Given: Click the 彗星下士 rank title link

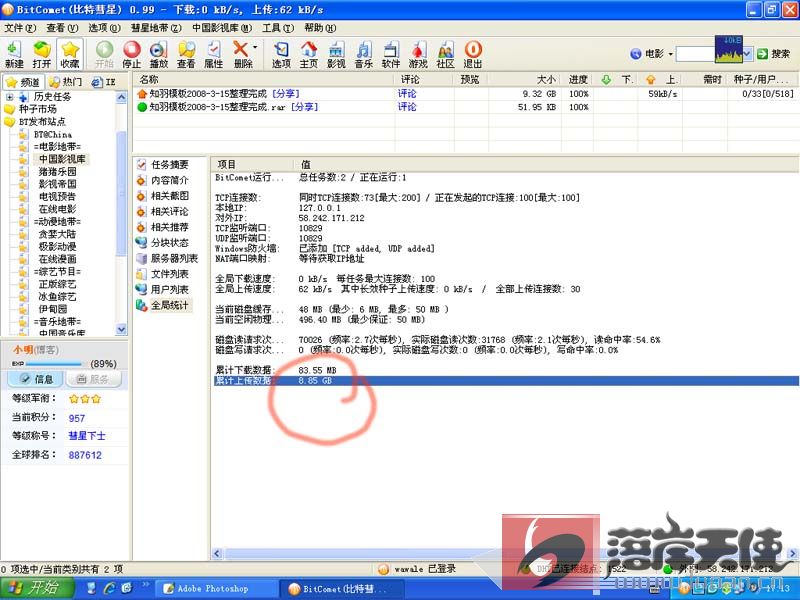Looking at the screenshot, I should pos(87,436).
